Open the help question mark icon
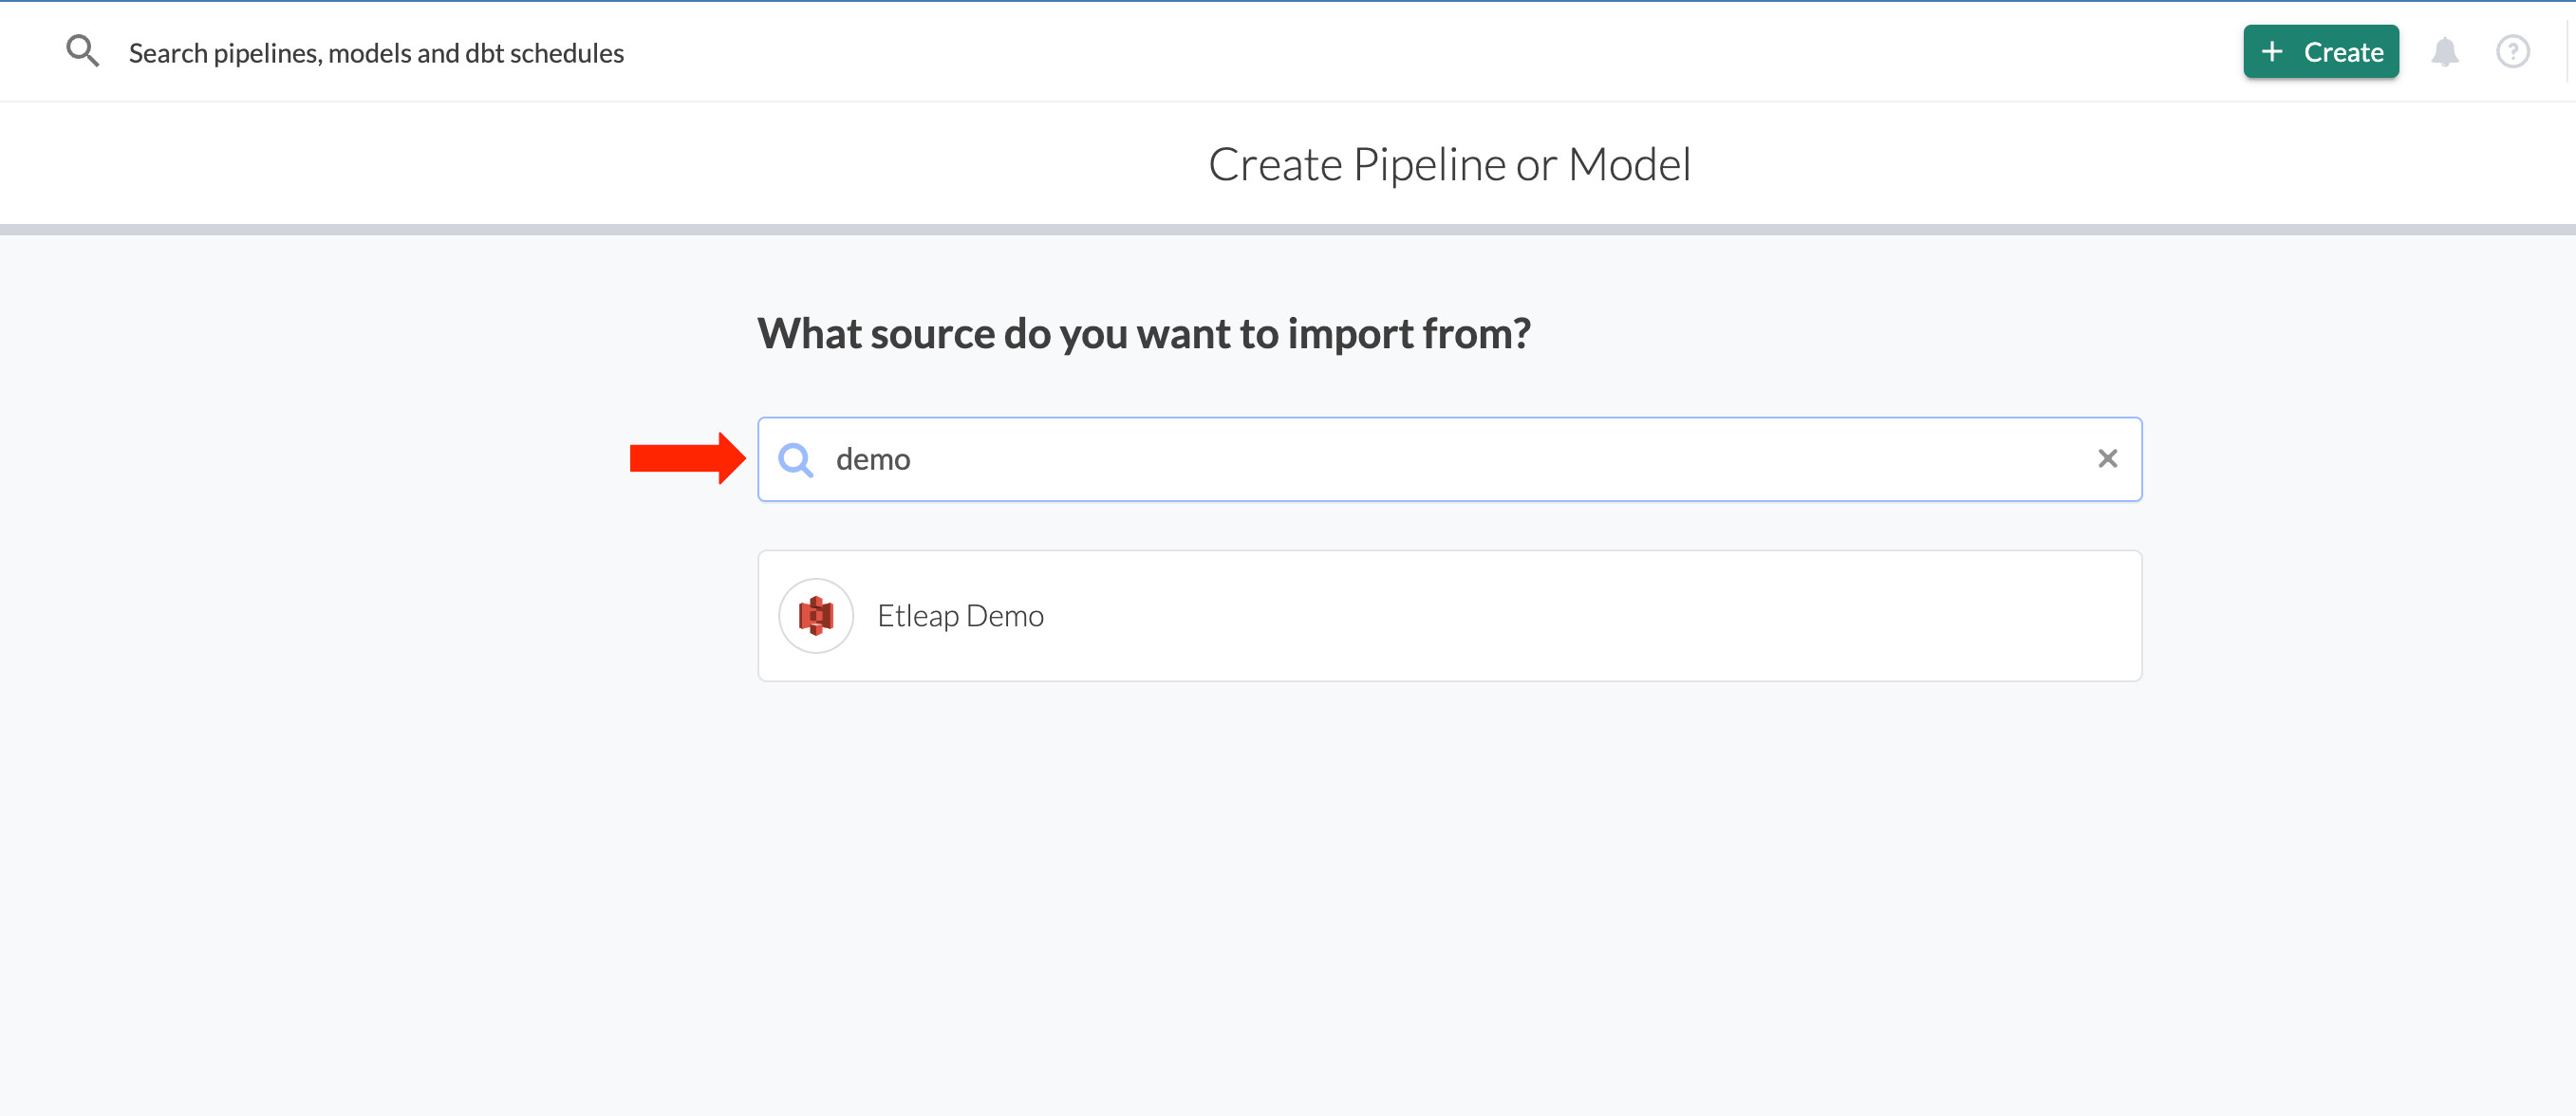The height and width of the screenshot is (1116, 2576). tap(2512, 52)
